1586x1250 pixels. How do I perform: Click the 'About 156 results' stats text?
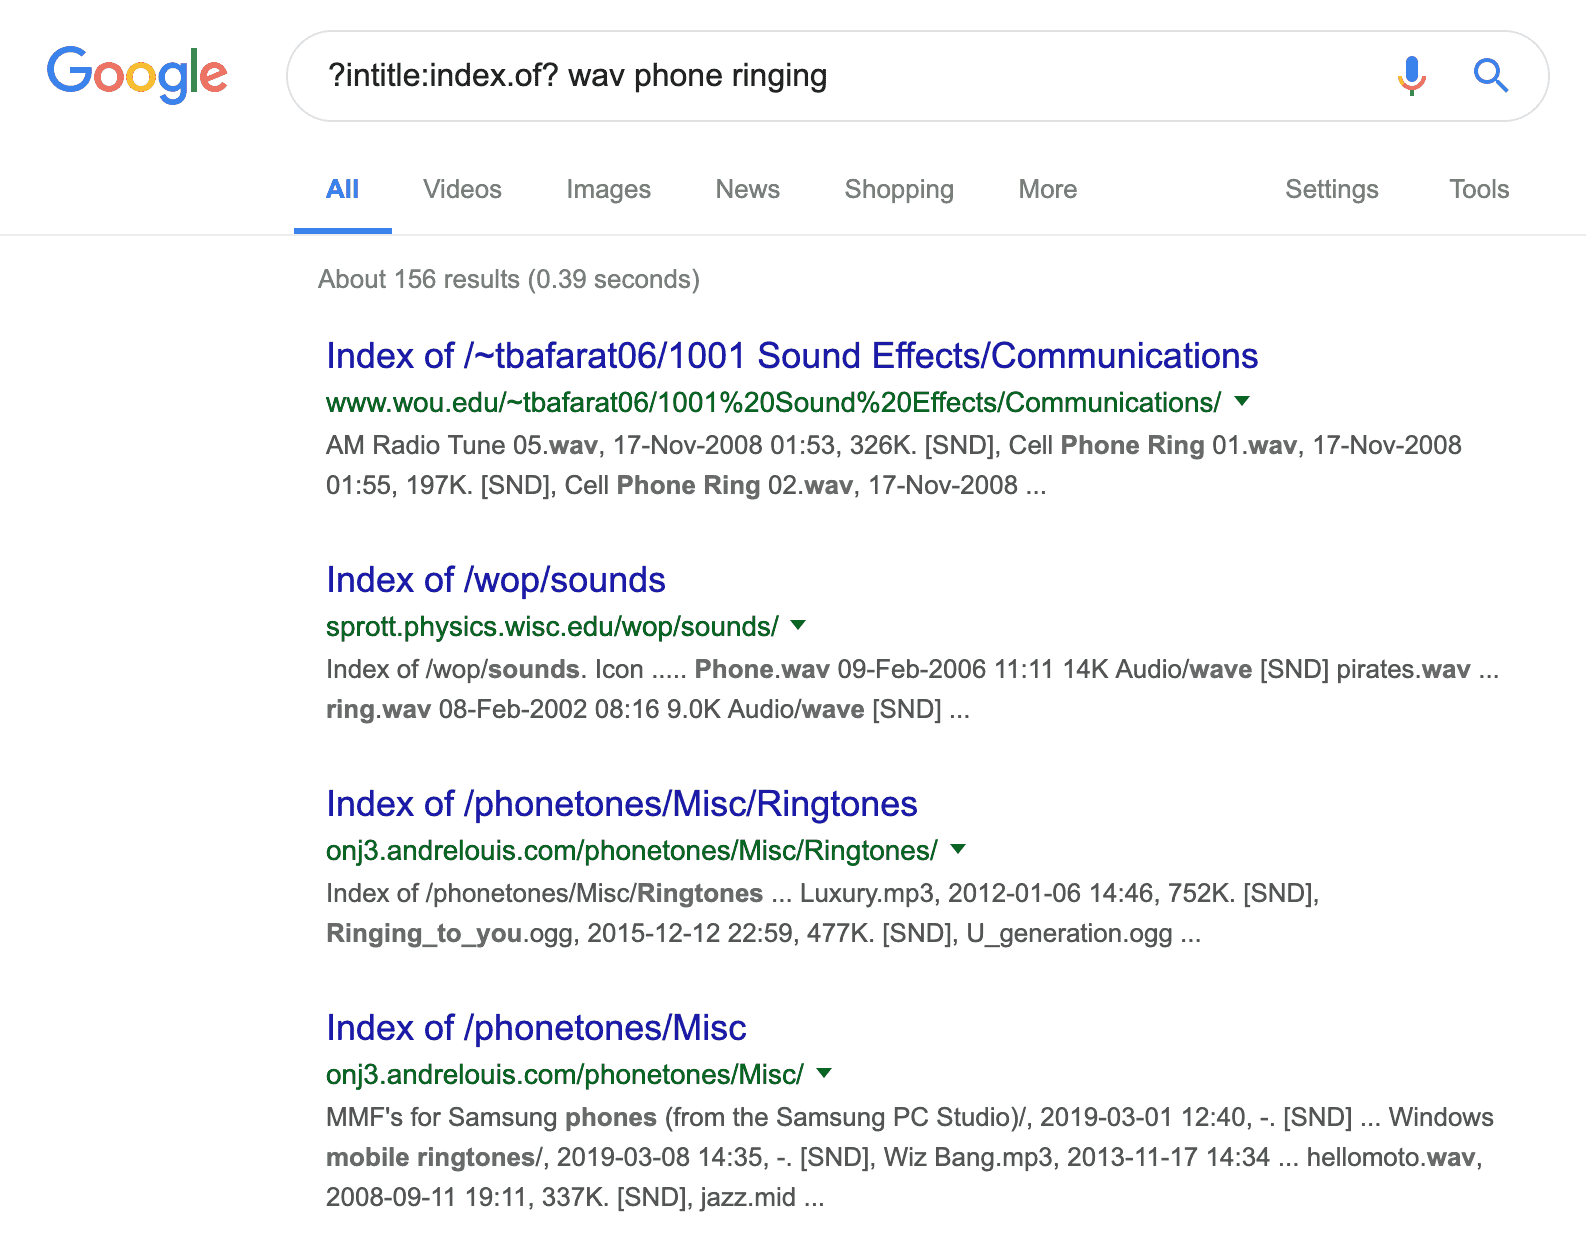pos(508,279)
